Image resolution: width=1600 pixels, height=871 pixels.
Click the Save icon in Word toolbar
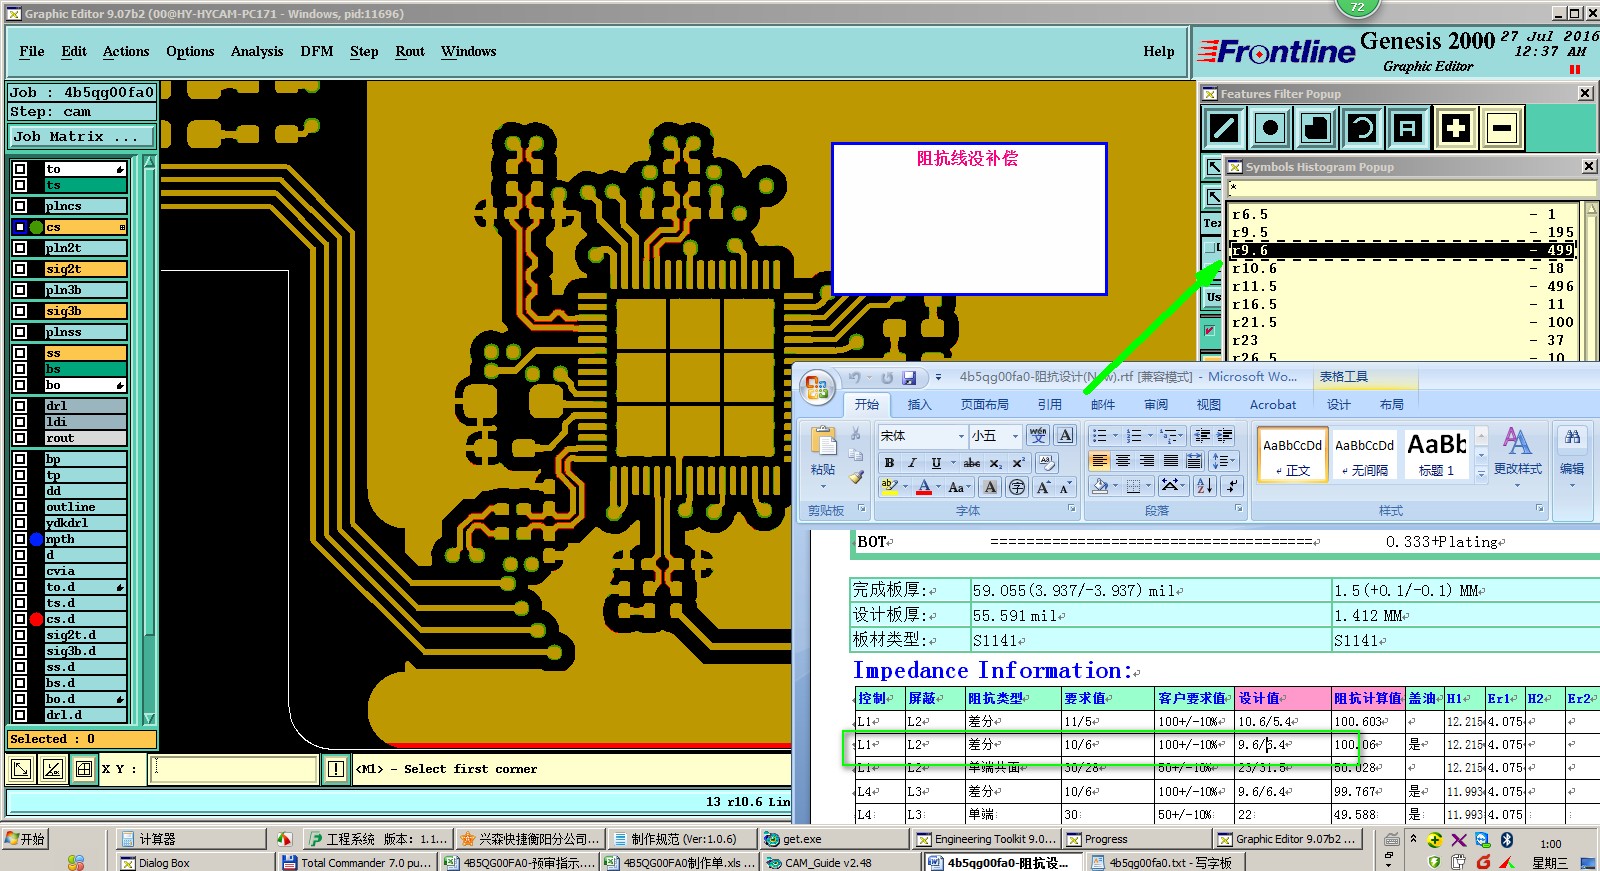pos(909,378)
